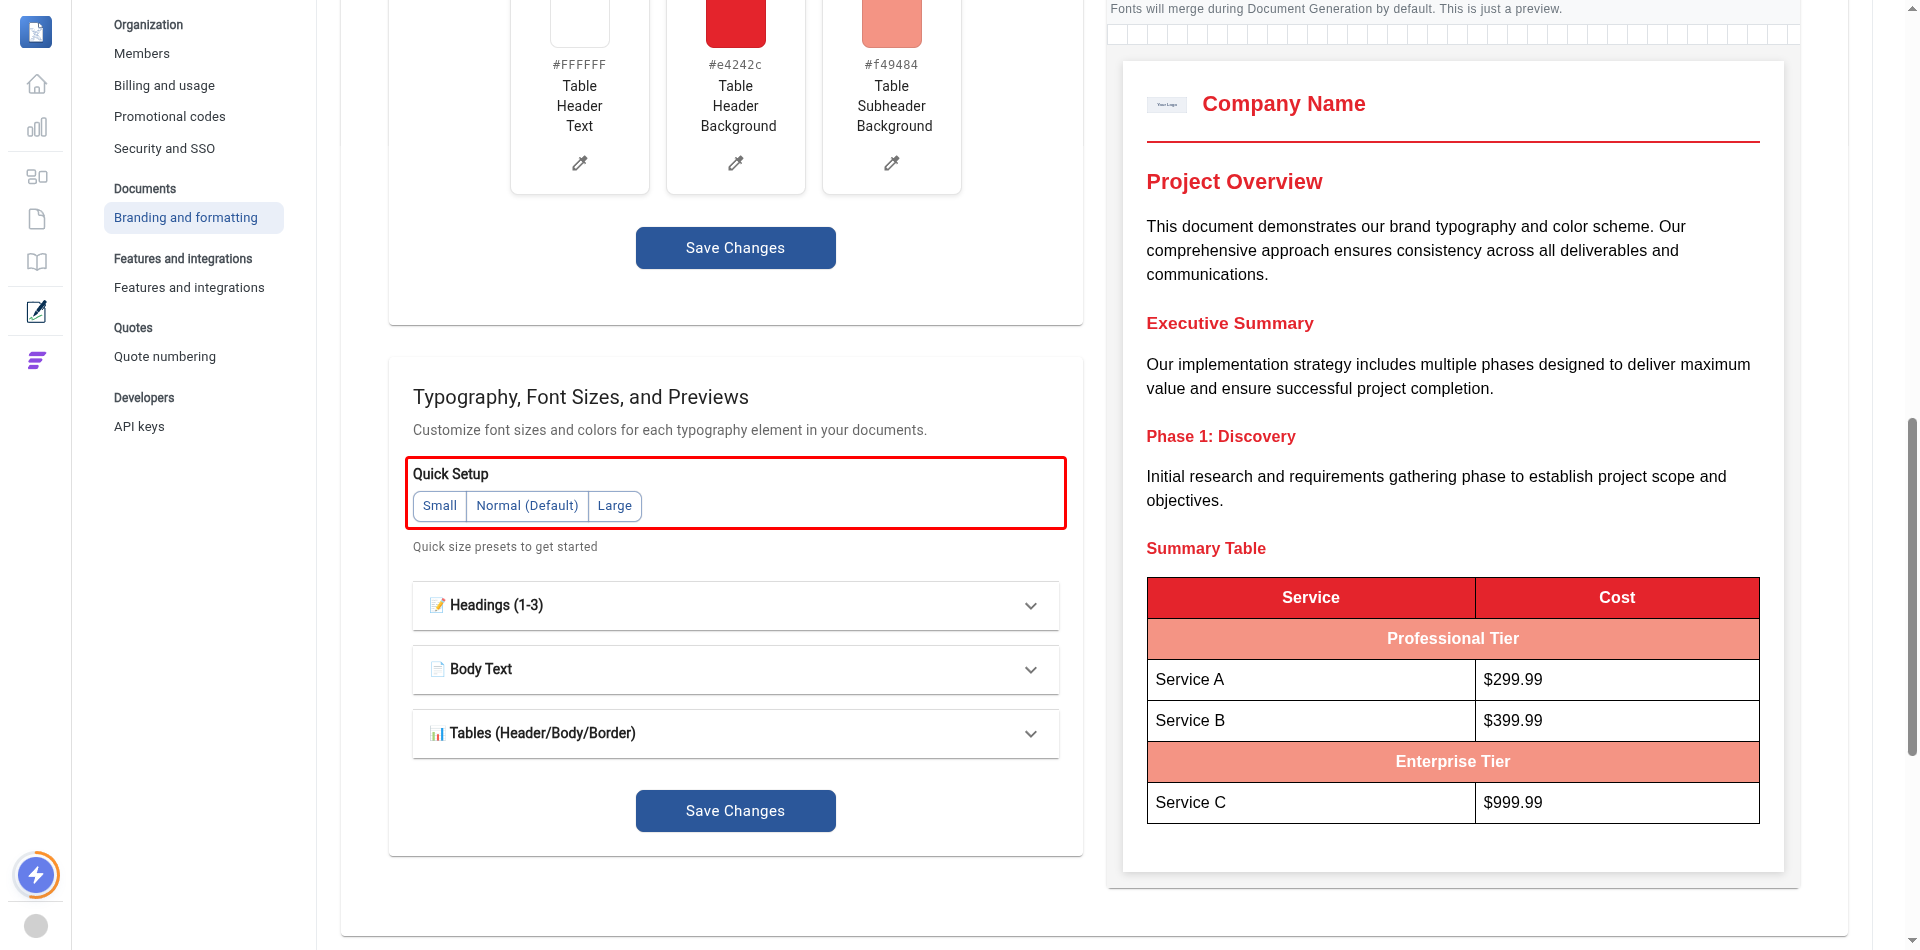Open Quote numbering settings
Image resolution: width=1920 pixels, height=950 pixels.
(x=165, y=357)
